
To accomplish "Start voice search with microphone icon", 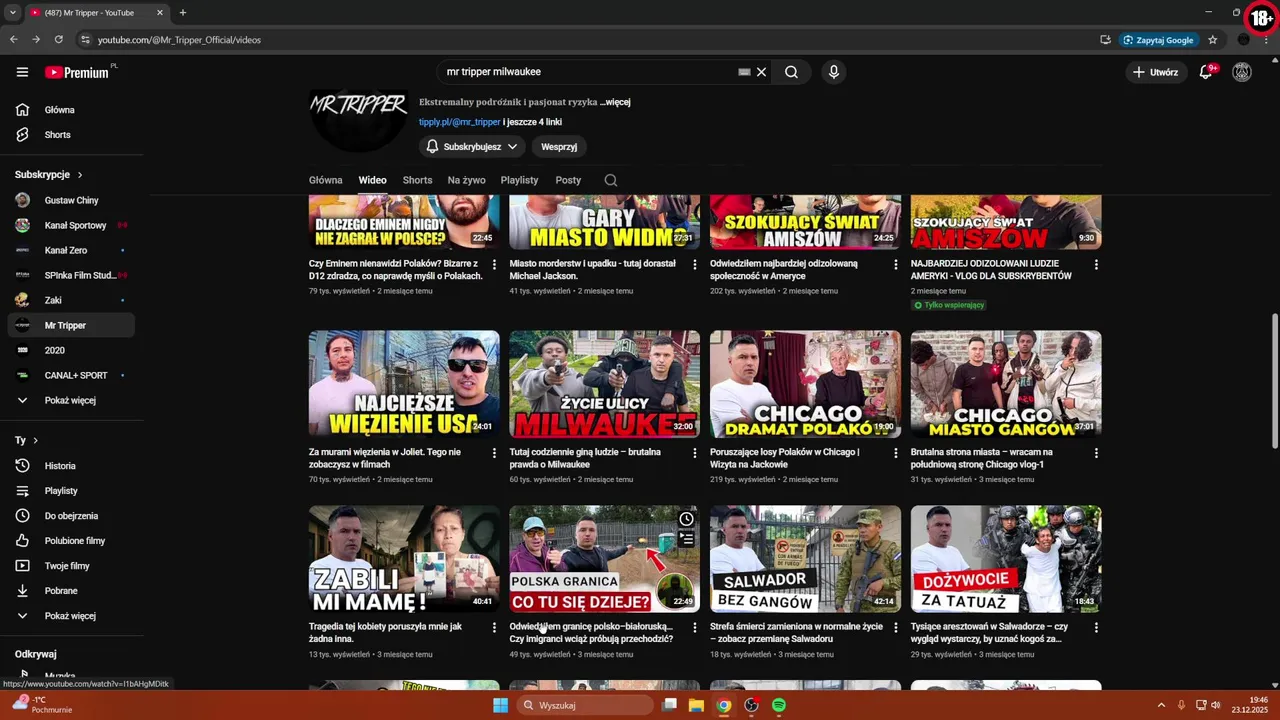I will 833,72.
